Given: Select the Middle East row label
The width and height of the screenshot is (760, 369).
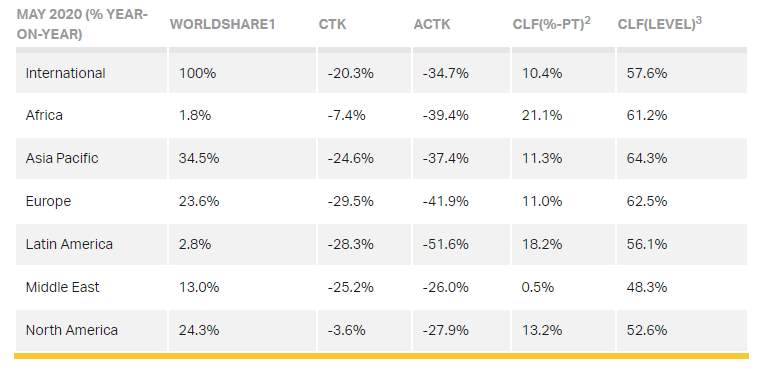Looking at the screenshot, I should 63,287.
